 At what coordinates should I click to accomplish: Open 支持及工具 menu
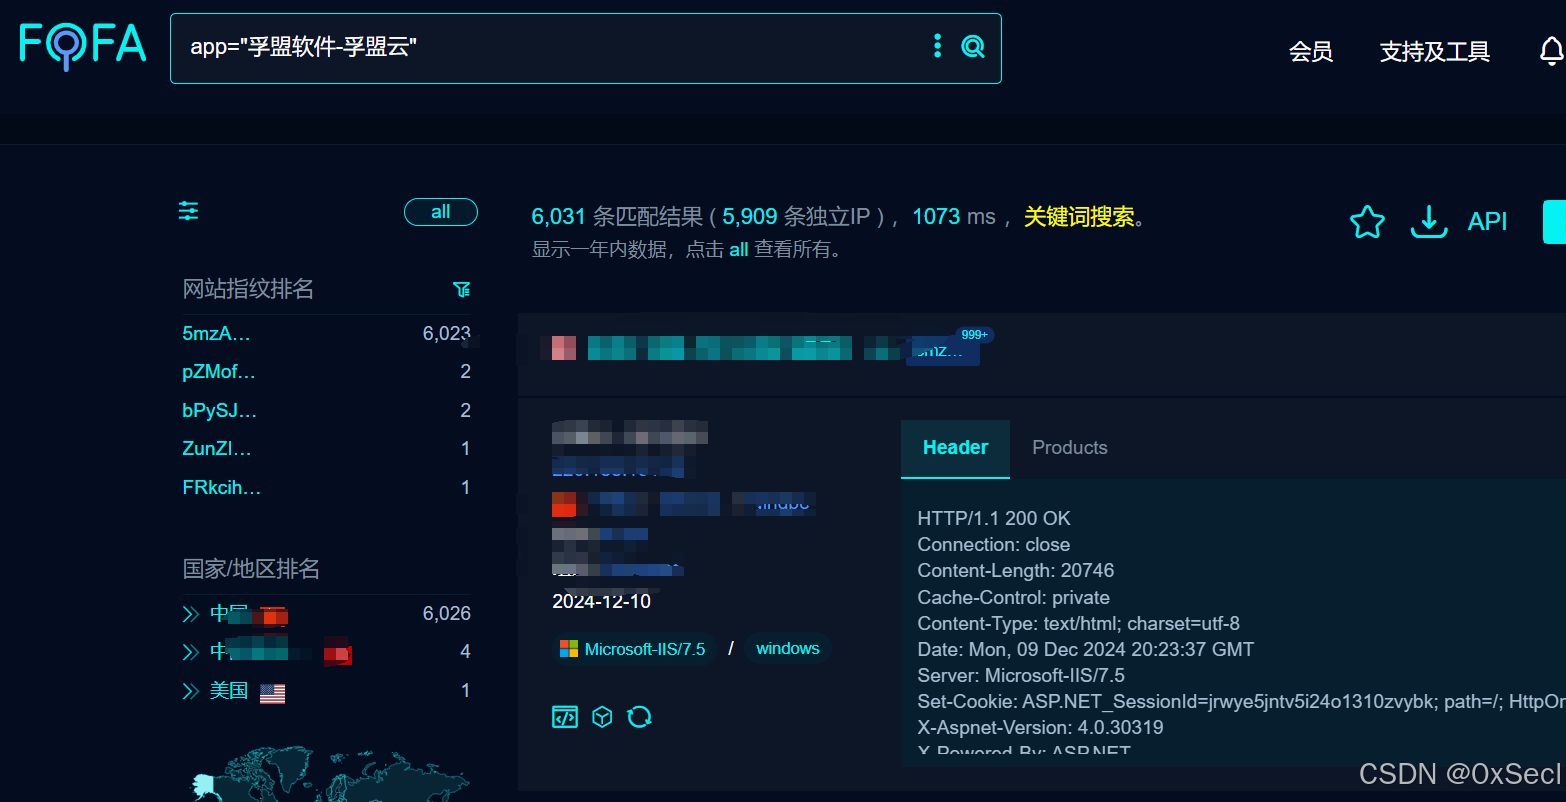(1434, 52)
